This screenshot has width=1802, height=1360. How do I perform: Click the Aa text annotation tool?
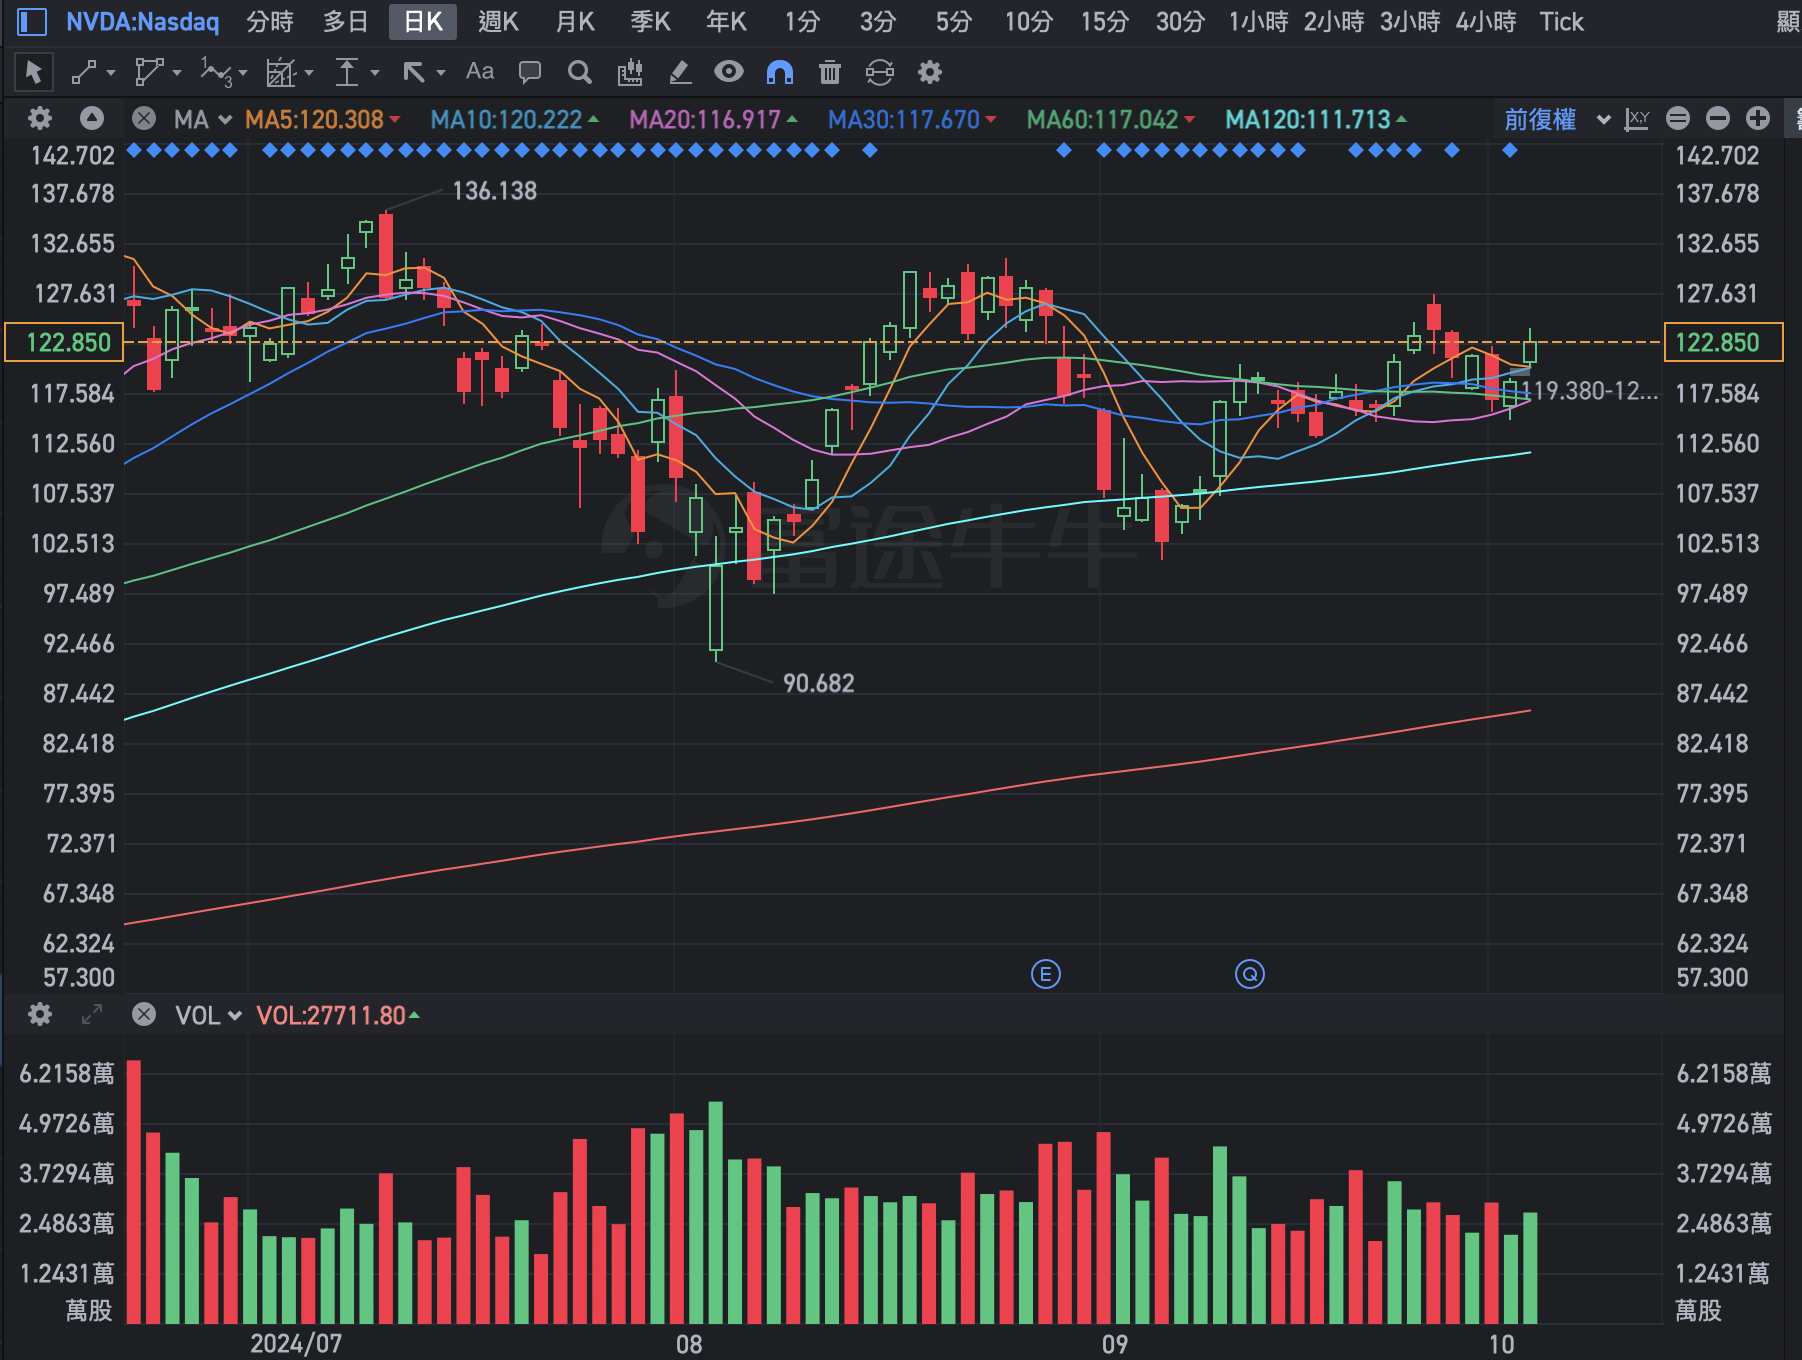pos(480,72)
